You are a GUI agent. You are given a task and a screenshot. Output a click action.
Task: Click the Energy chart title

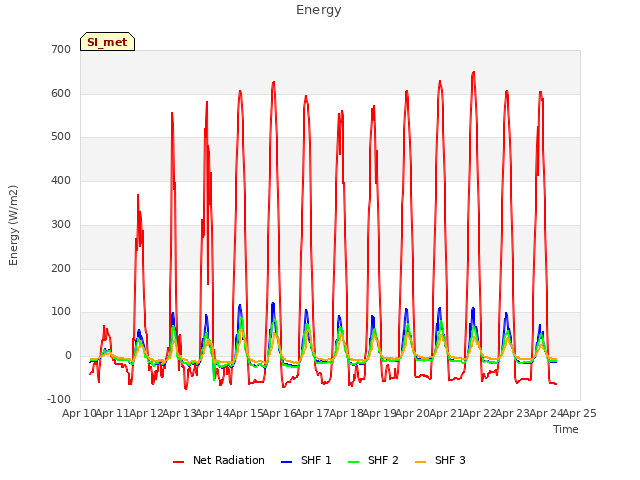tap(319, 10)
